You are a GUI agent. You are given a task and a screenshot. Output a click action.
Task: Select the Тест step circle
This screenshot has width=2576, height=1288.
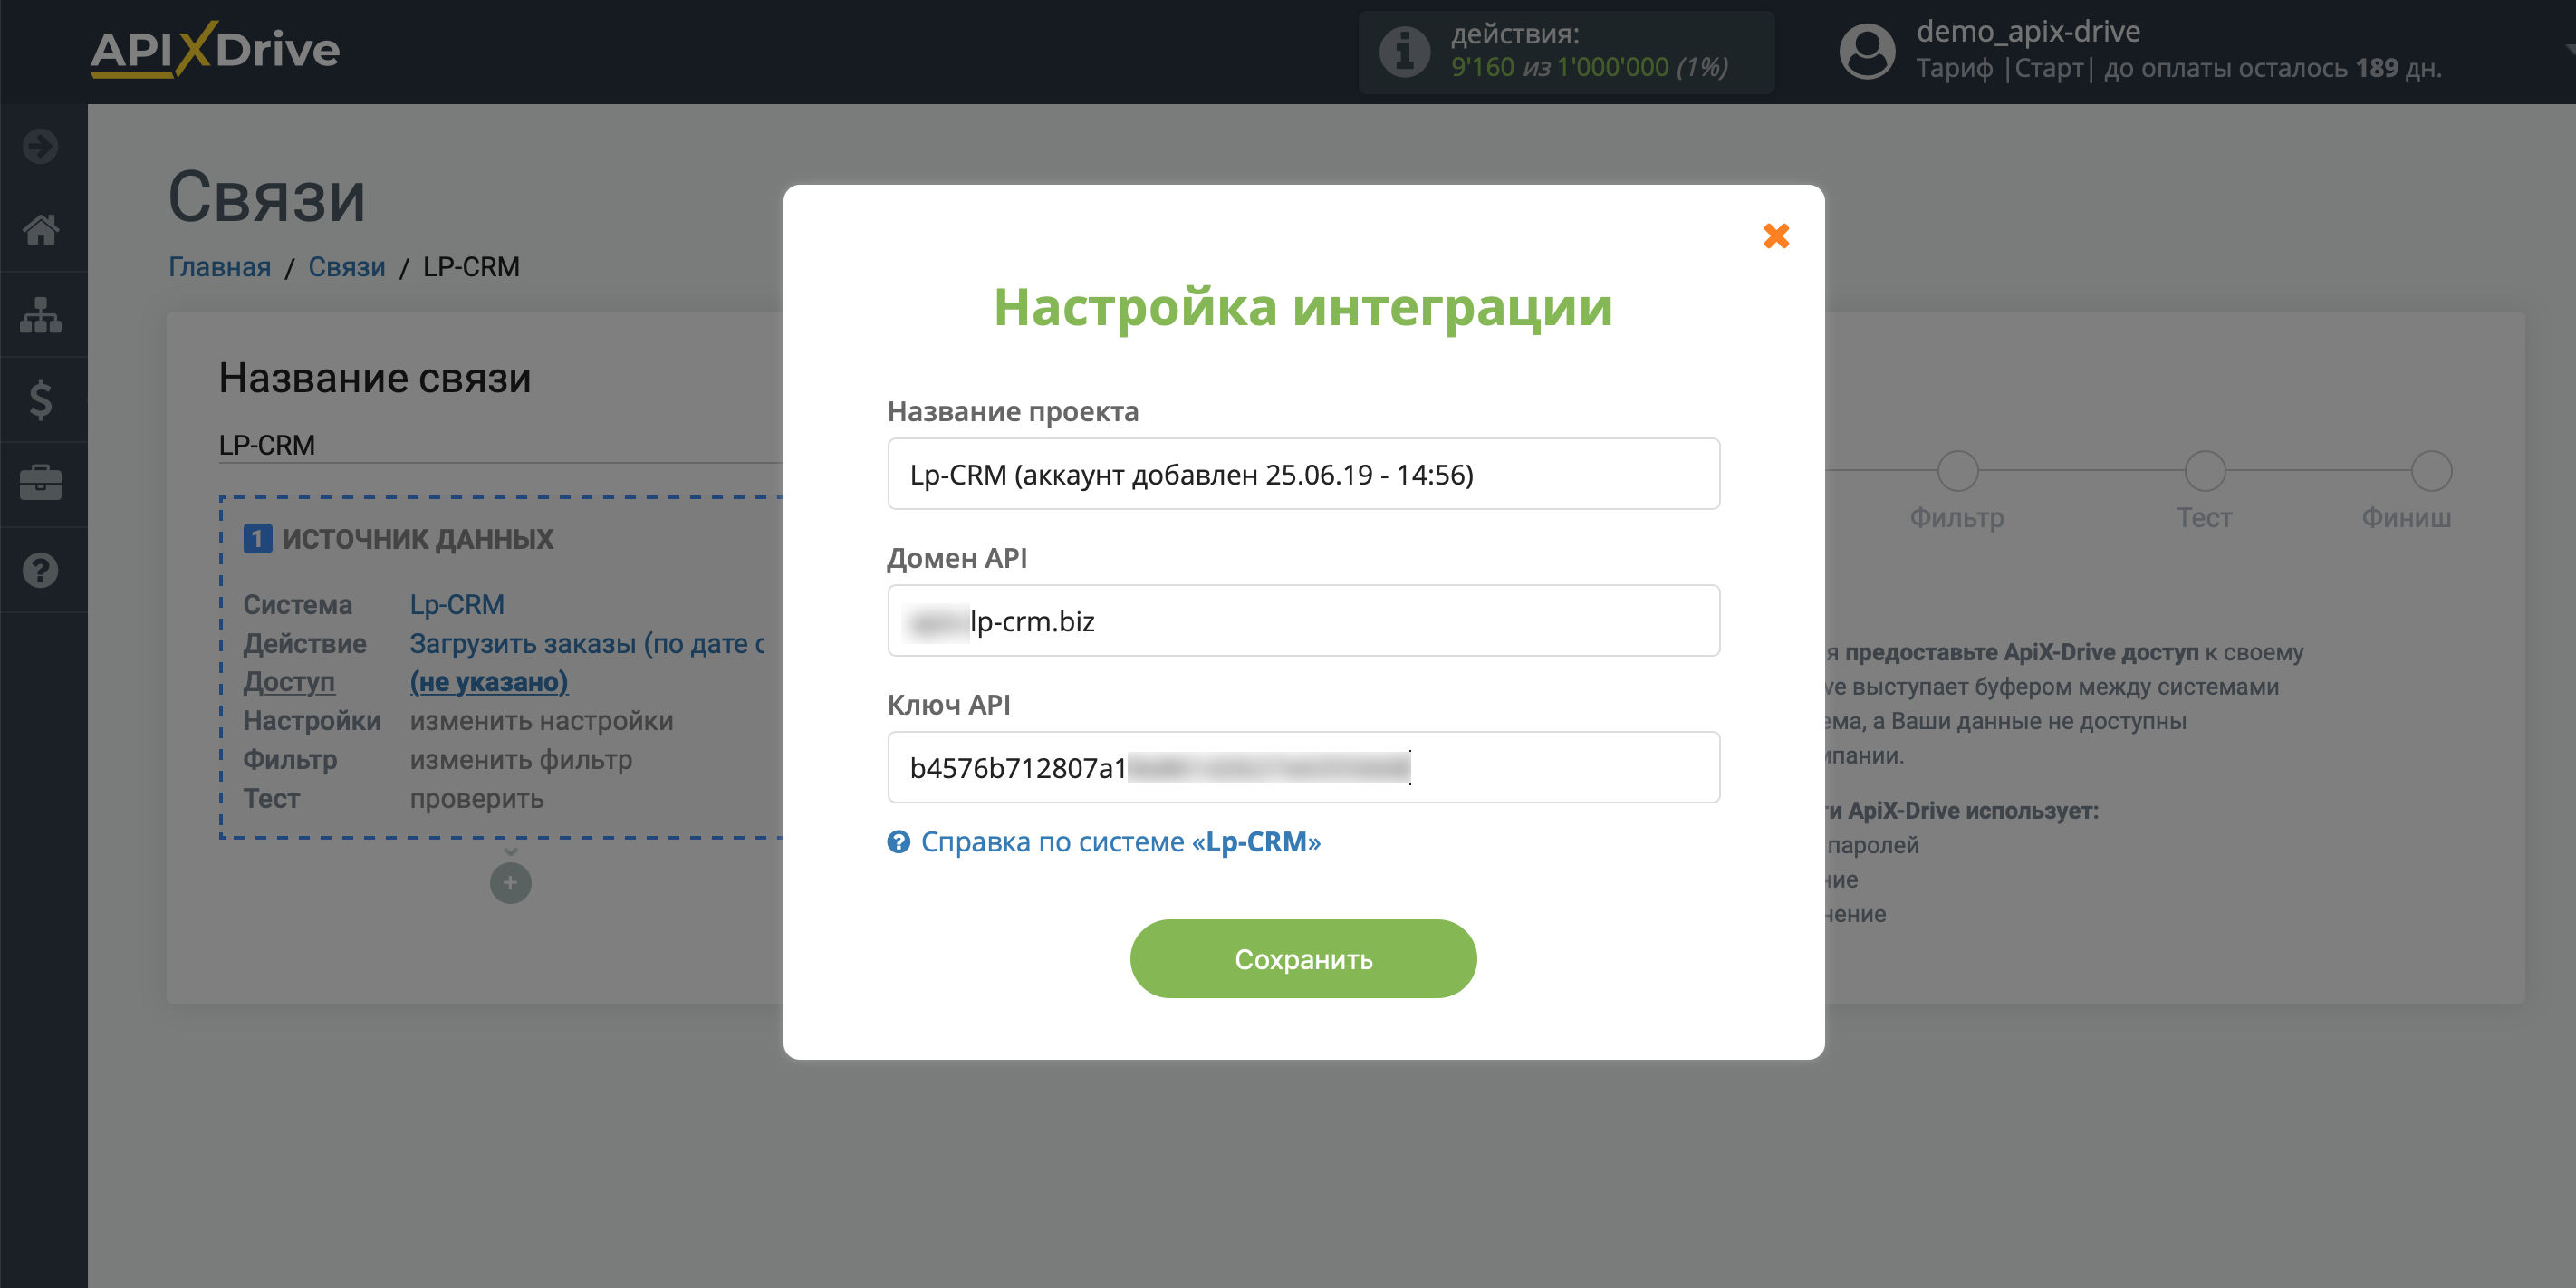(x=2204, y=471)
